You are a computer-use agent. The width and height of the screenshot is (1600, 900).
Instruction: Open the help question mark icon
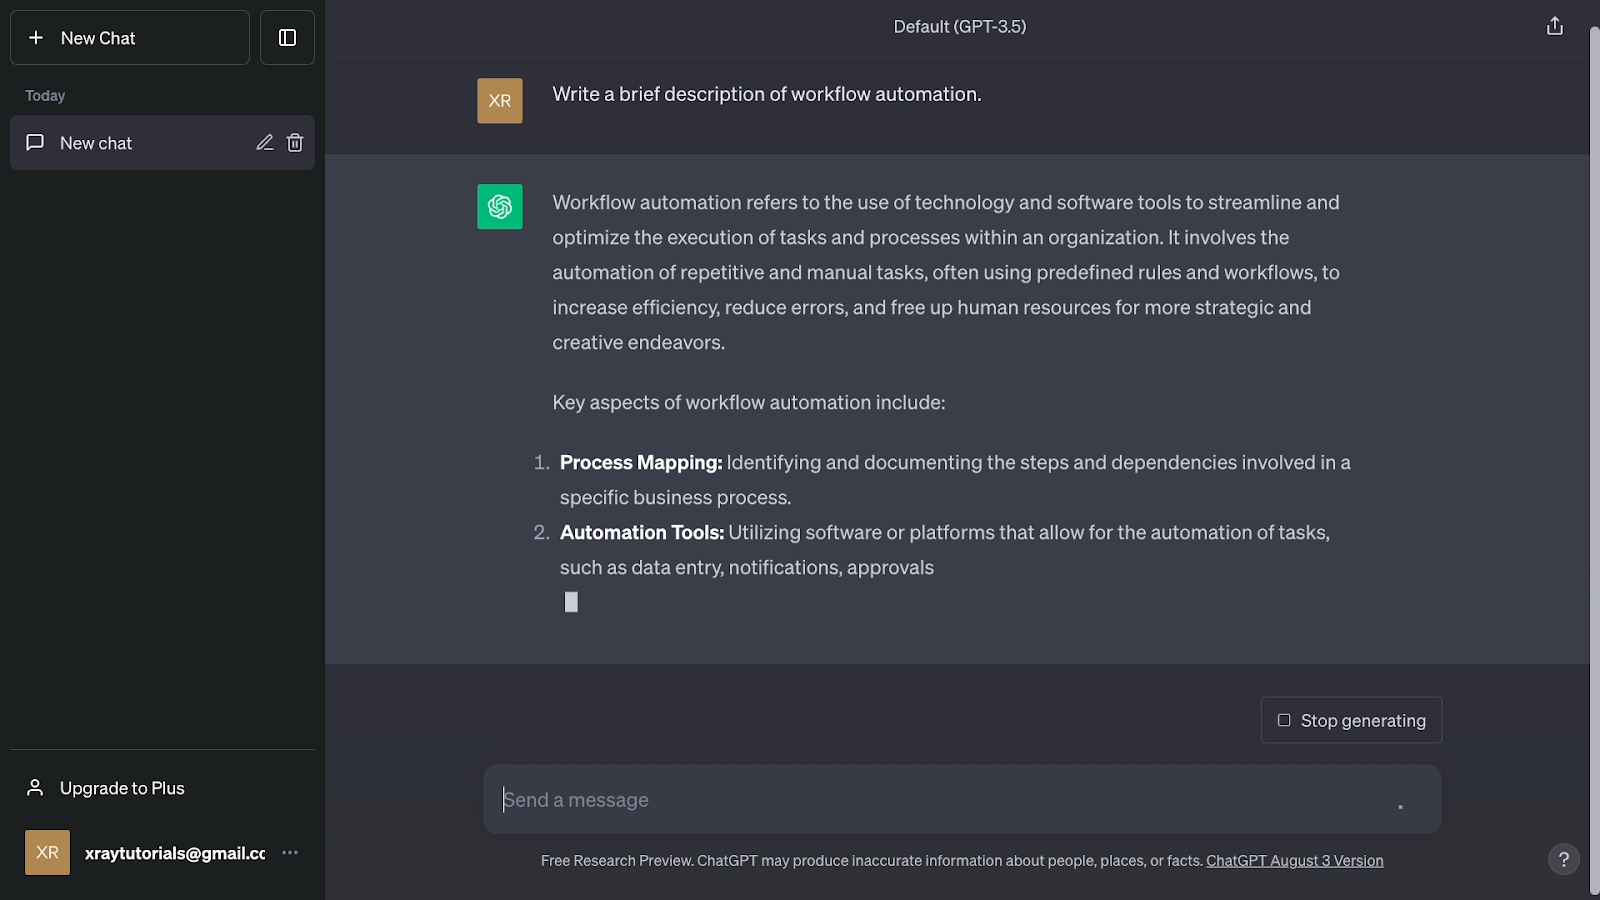pos(1563,859)
